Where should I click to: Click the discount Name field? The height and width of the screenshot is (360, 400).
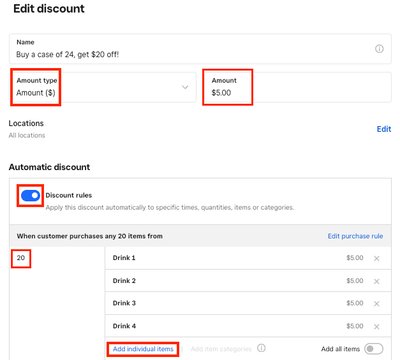pyautogui.click(x=200, y=49)
